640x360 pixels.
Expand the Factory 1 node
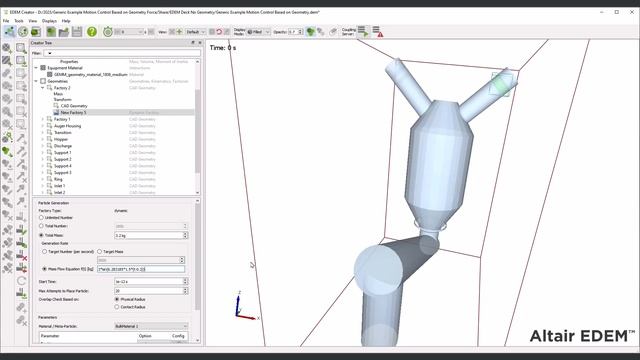tap(42, 119)
